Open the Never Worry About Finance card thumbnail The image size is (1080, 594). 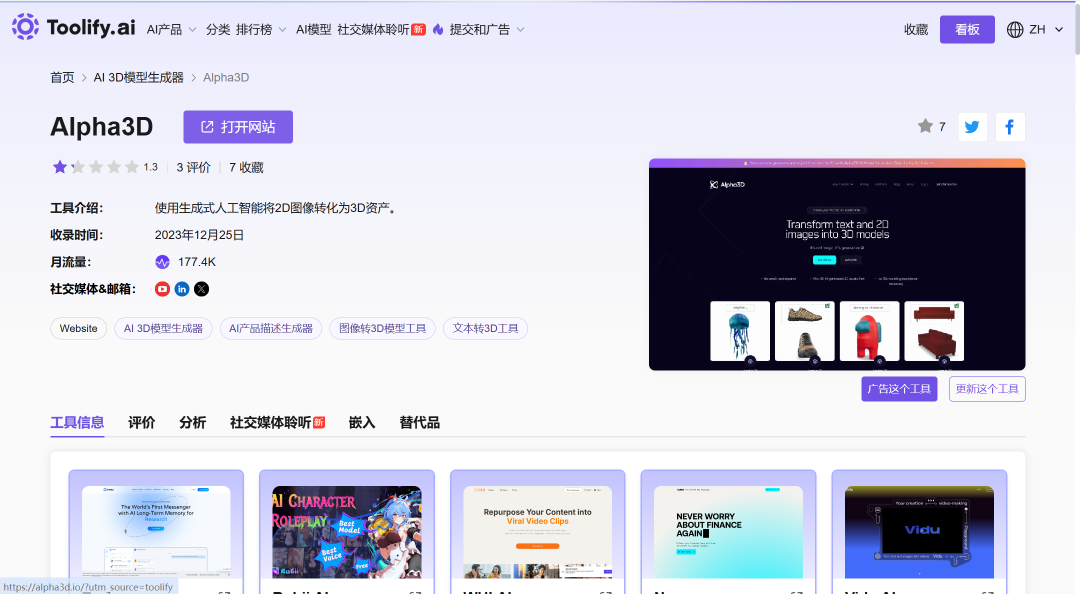click(728, 532)
